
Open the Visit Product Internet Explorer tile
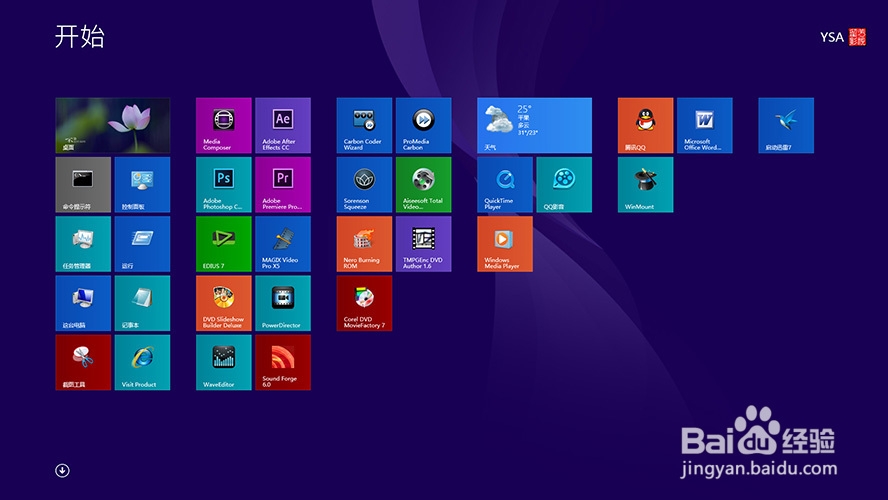142,362
